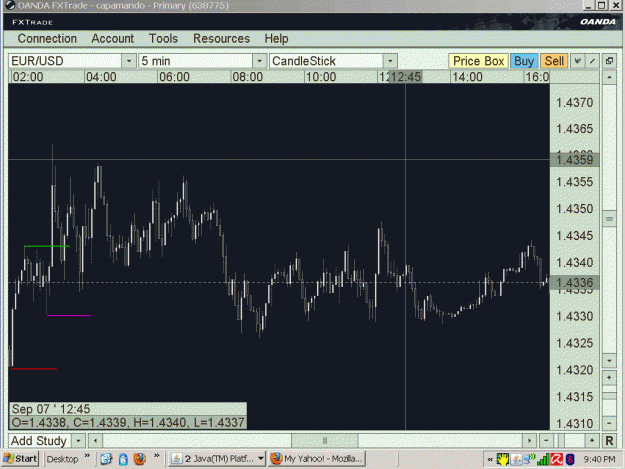Viewport: 625px width, 469px height.
Task: Click the vertical zoom out minus button
Action: (609, 423)
